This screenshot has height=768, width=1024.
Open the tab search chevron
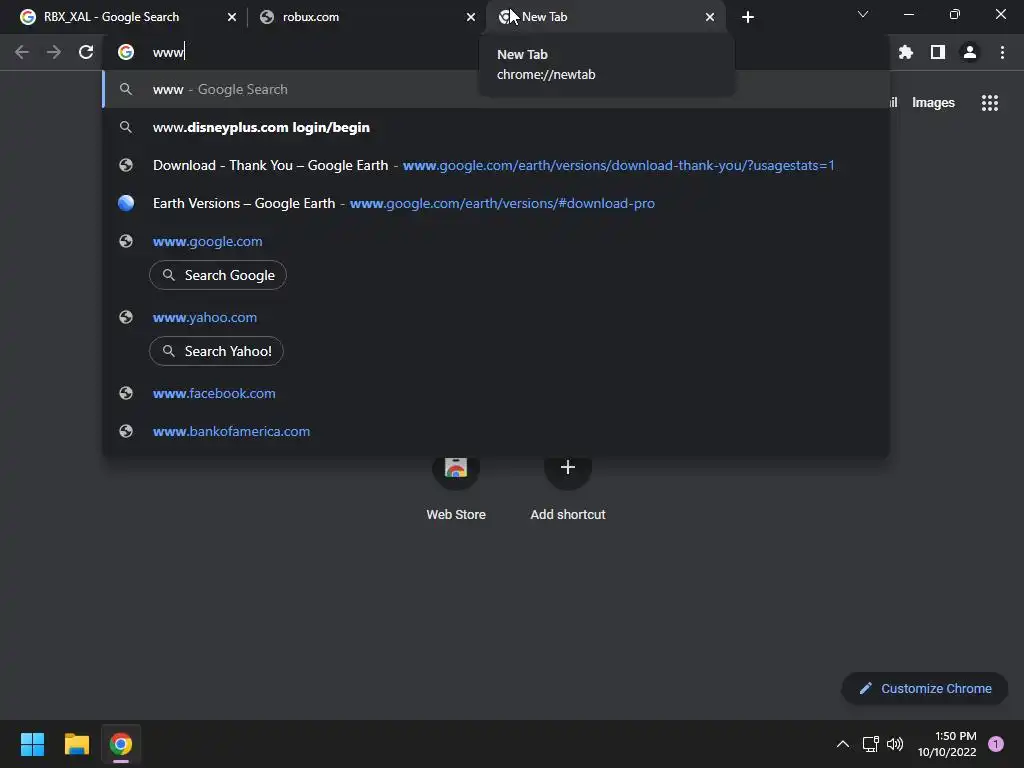pos(863,14)
